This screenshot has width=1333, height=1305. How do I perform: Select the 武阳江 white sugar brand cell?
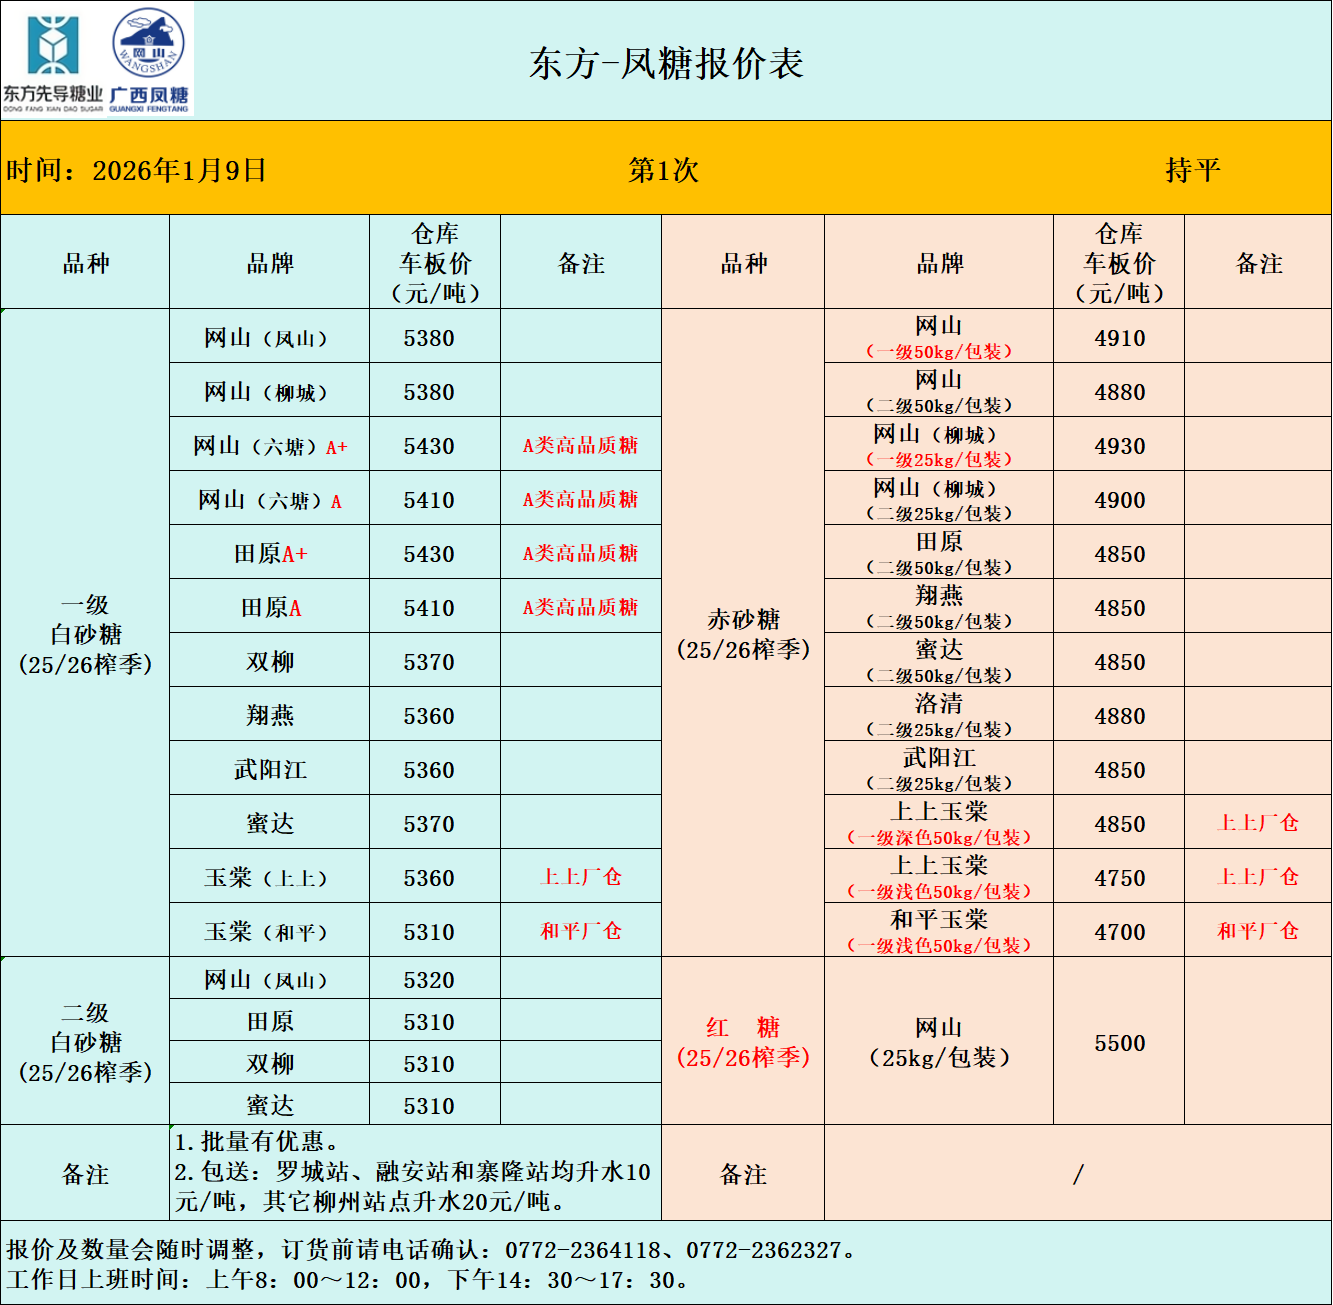(x=270, y=770)
